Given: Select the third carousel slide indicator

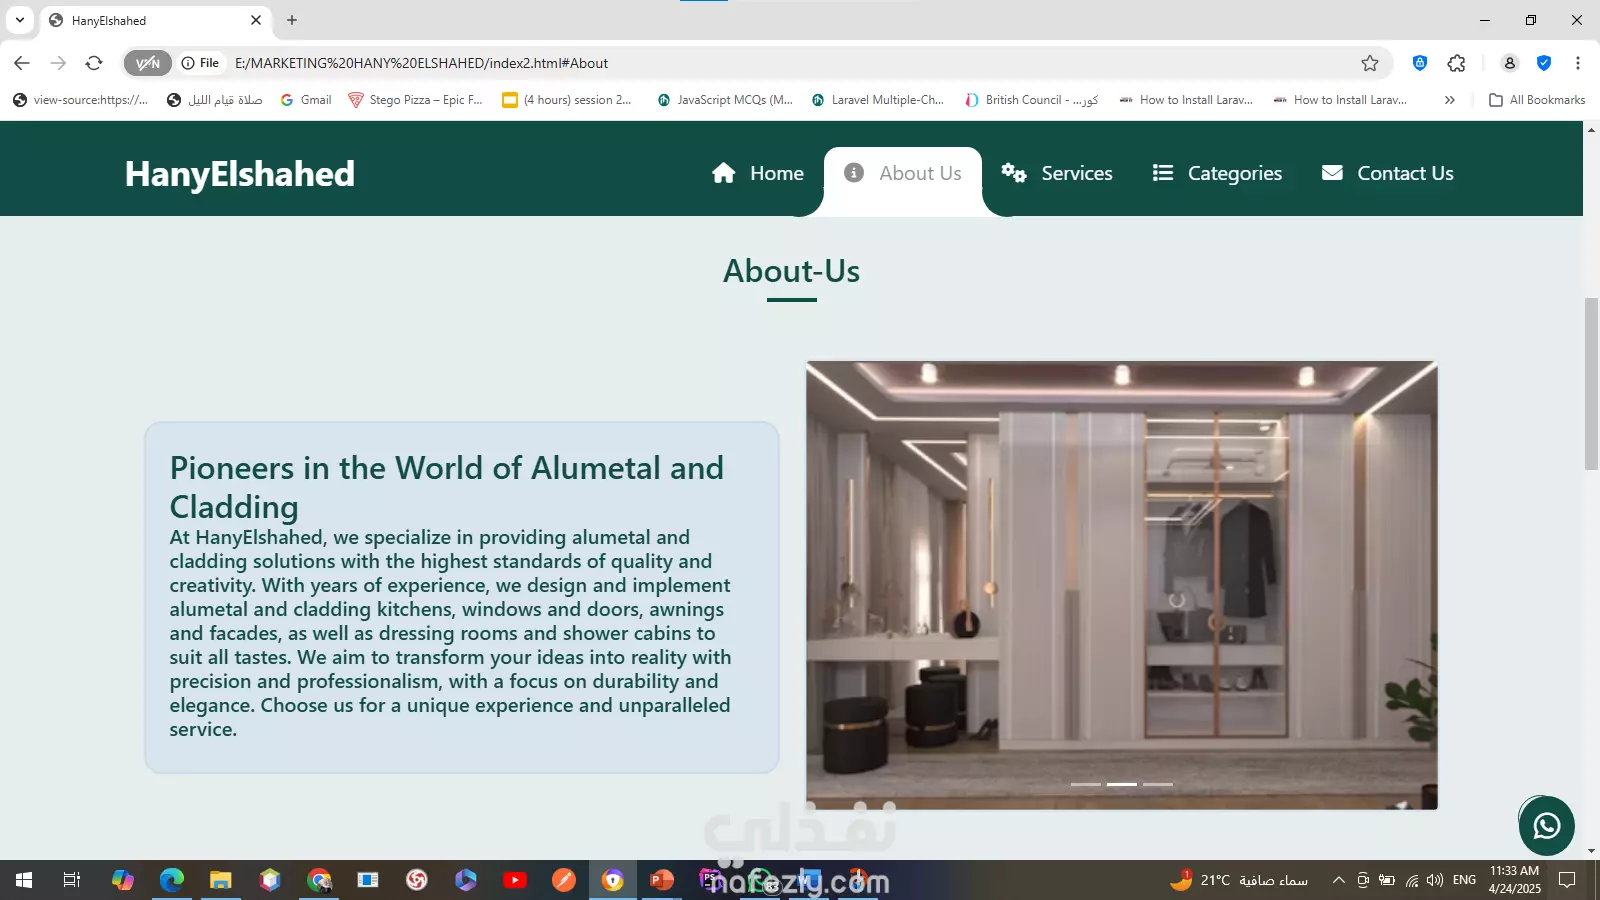Looking at the screenshot, I should 1158,784.
